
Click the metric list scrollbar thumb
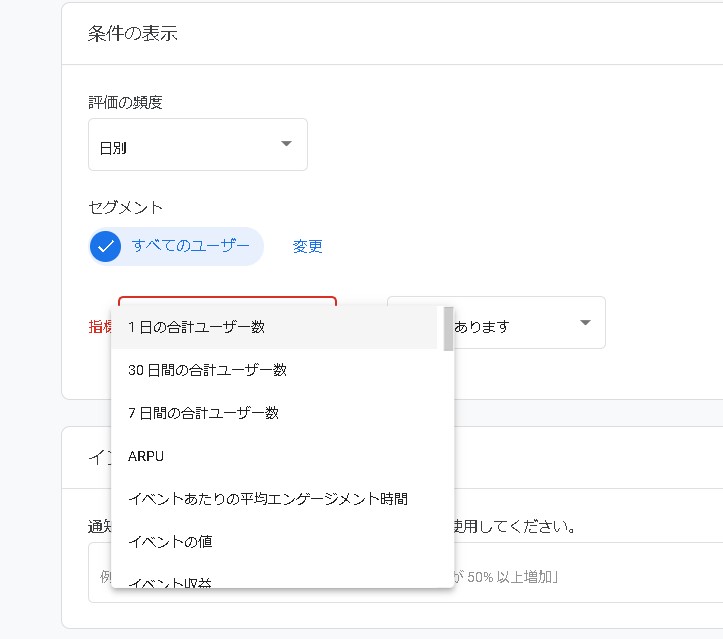[x=448, y=328]
